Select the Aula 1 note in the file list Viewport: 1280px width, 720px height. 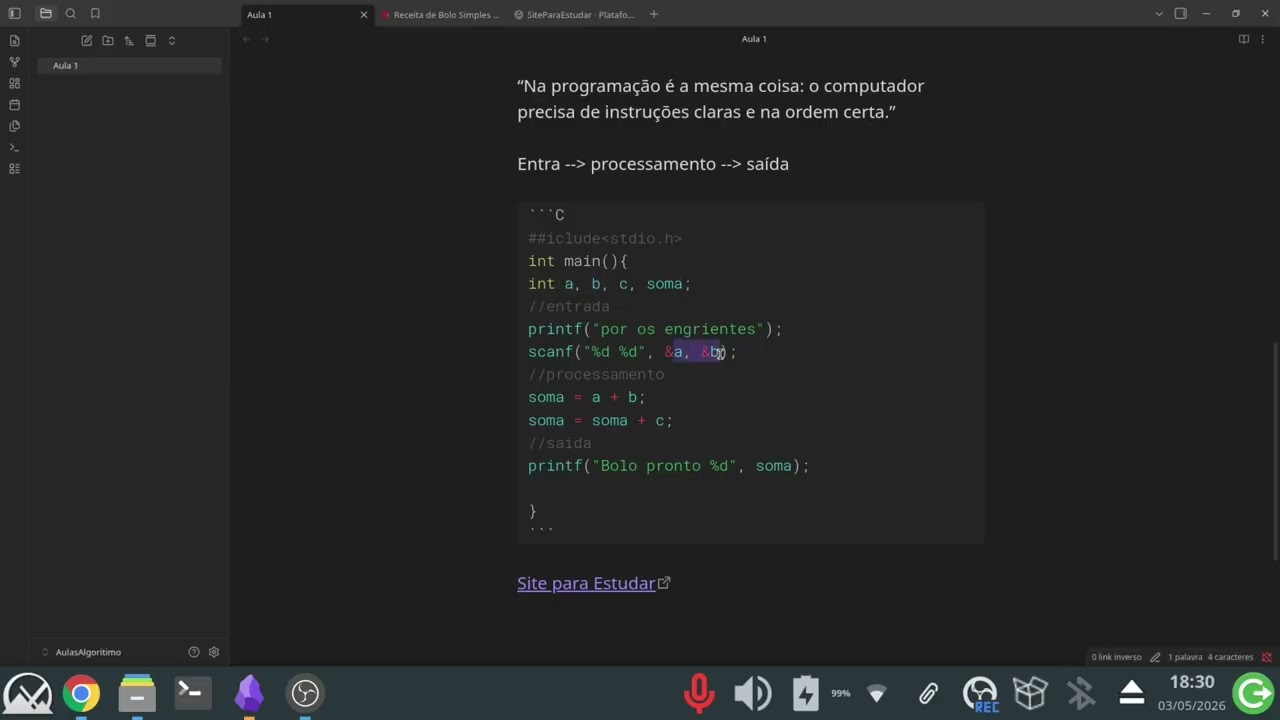129,65
